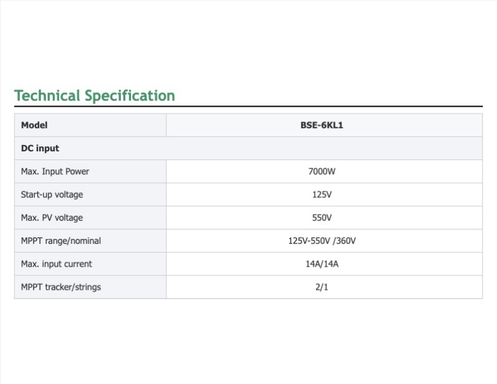Select the 14A/14A value cell
497x384 pixels.
click(324, 264)
